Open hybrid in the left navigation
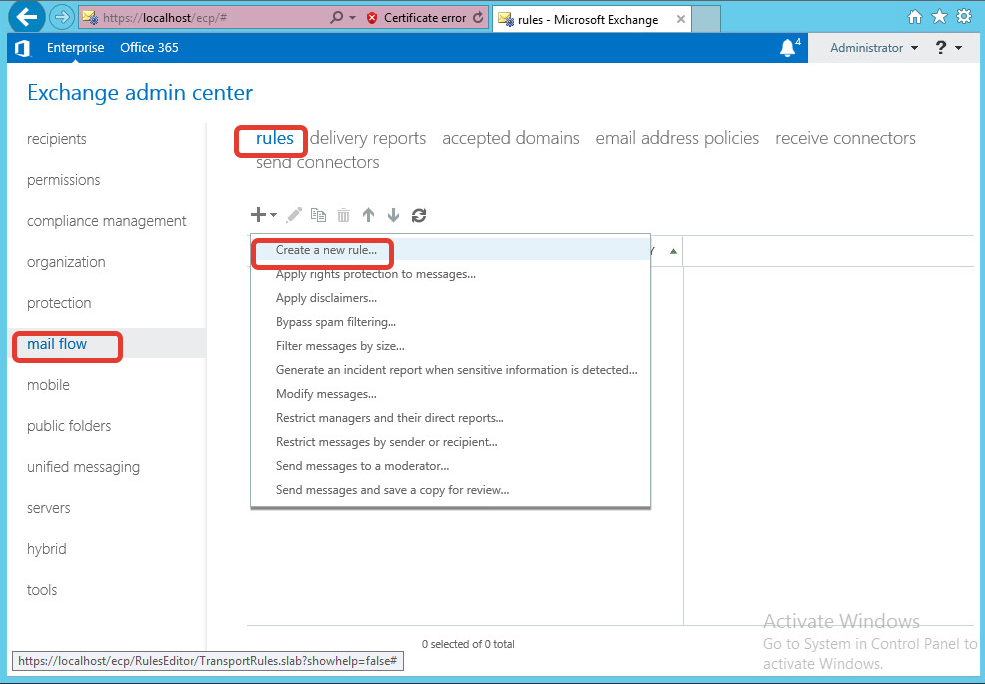Screen dimensions: 985x684 point(46,549)
